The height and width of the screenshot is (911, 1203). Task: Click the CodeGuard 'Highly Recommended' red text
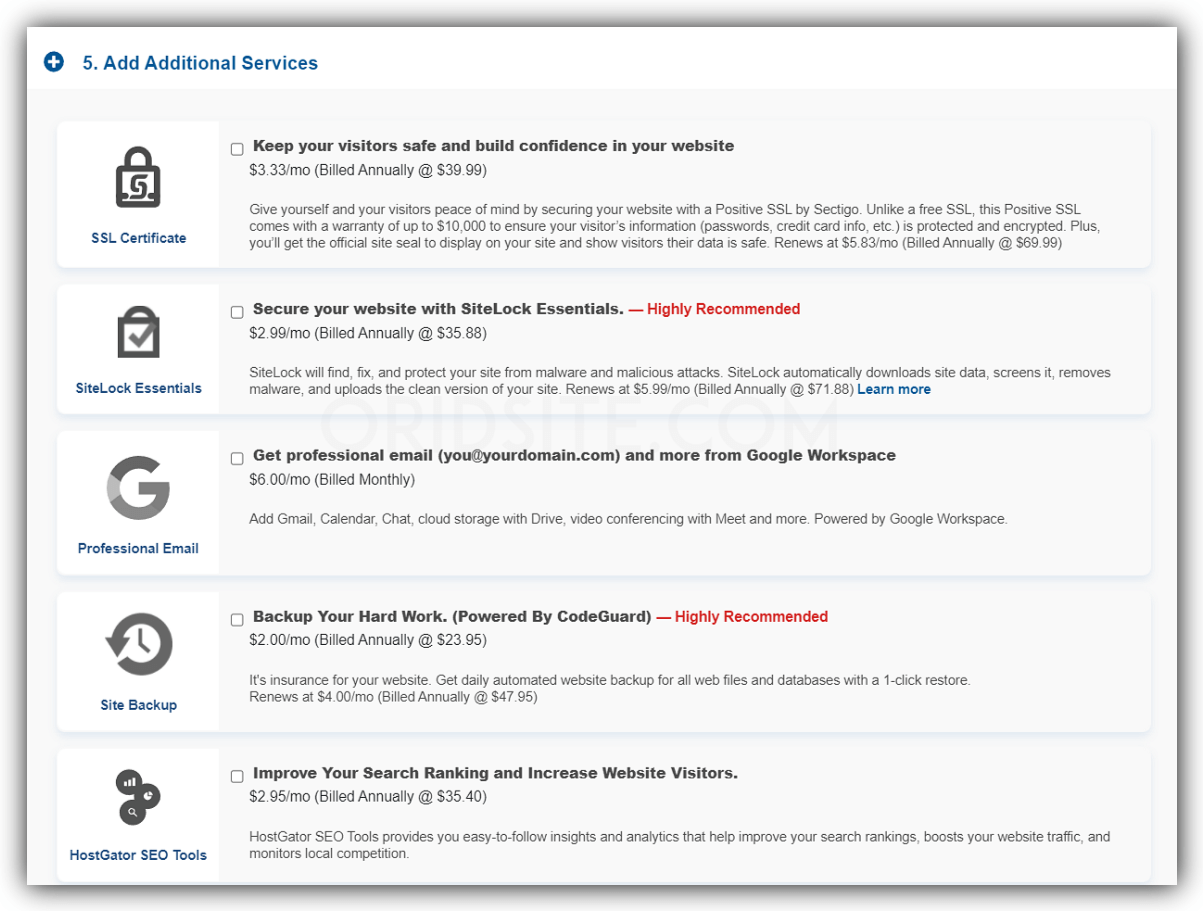pyautogui.click(x=742, y=616)
